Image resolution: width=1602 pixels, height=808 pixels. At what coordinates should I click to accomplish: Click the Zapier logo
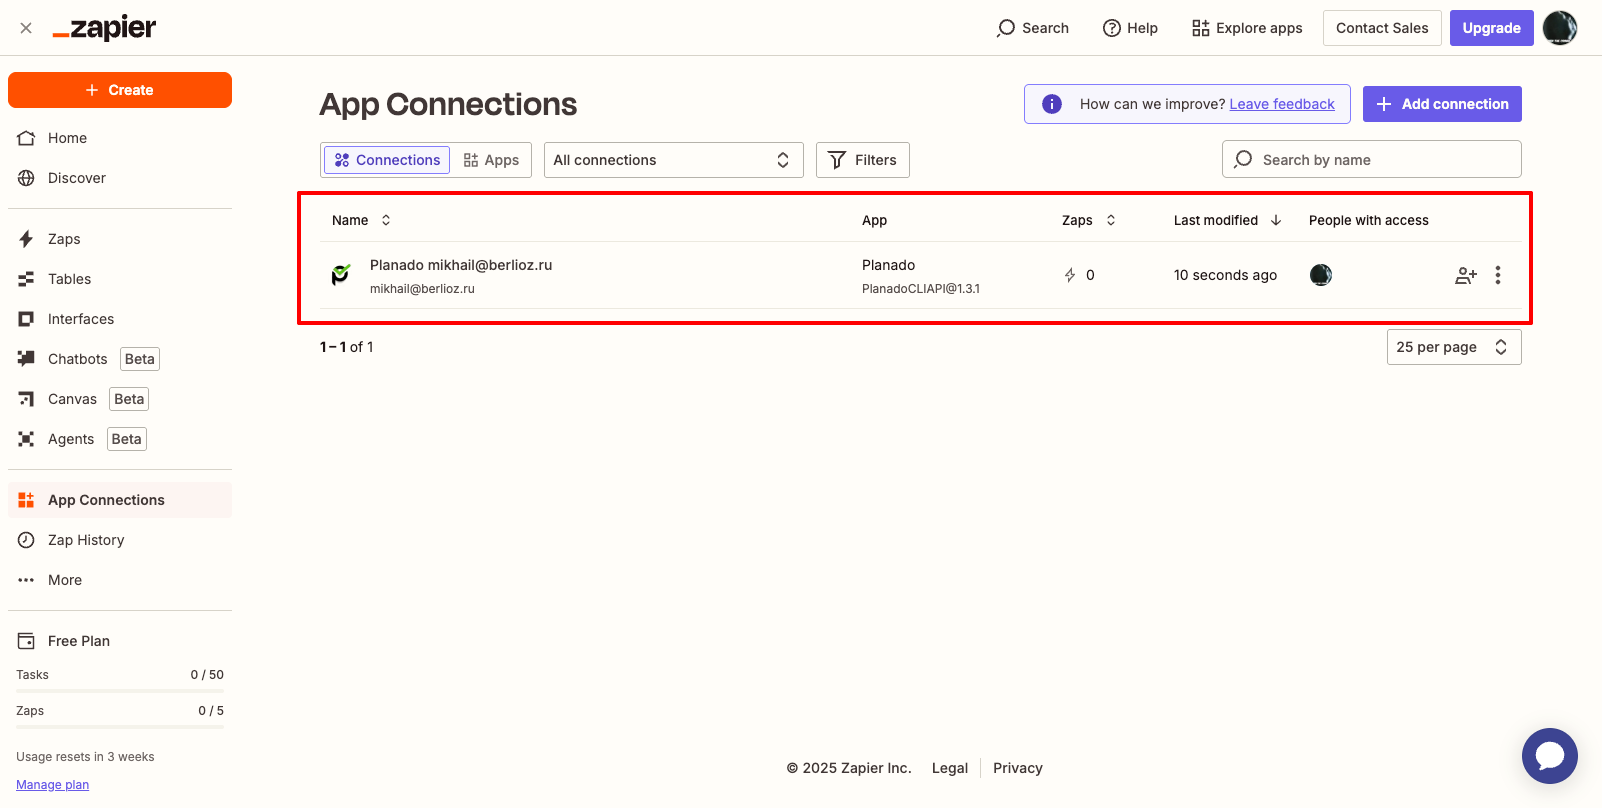(104, 28)
